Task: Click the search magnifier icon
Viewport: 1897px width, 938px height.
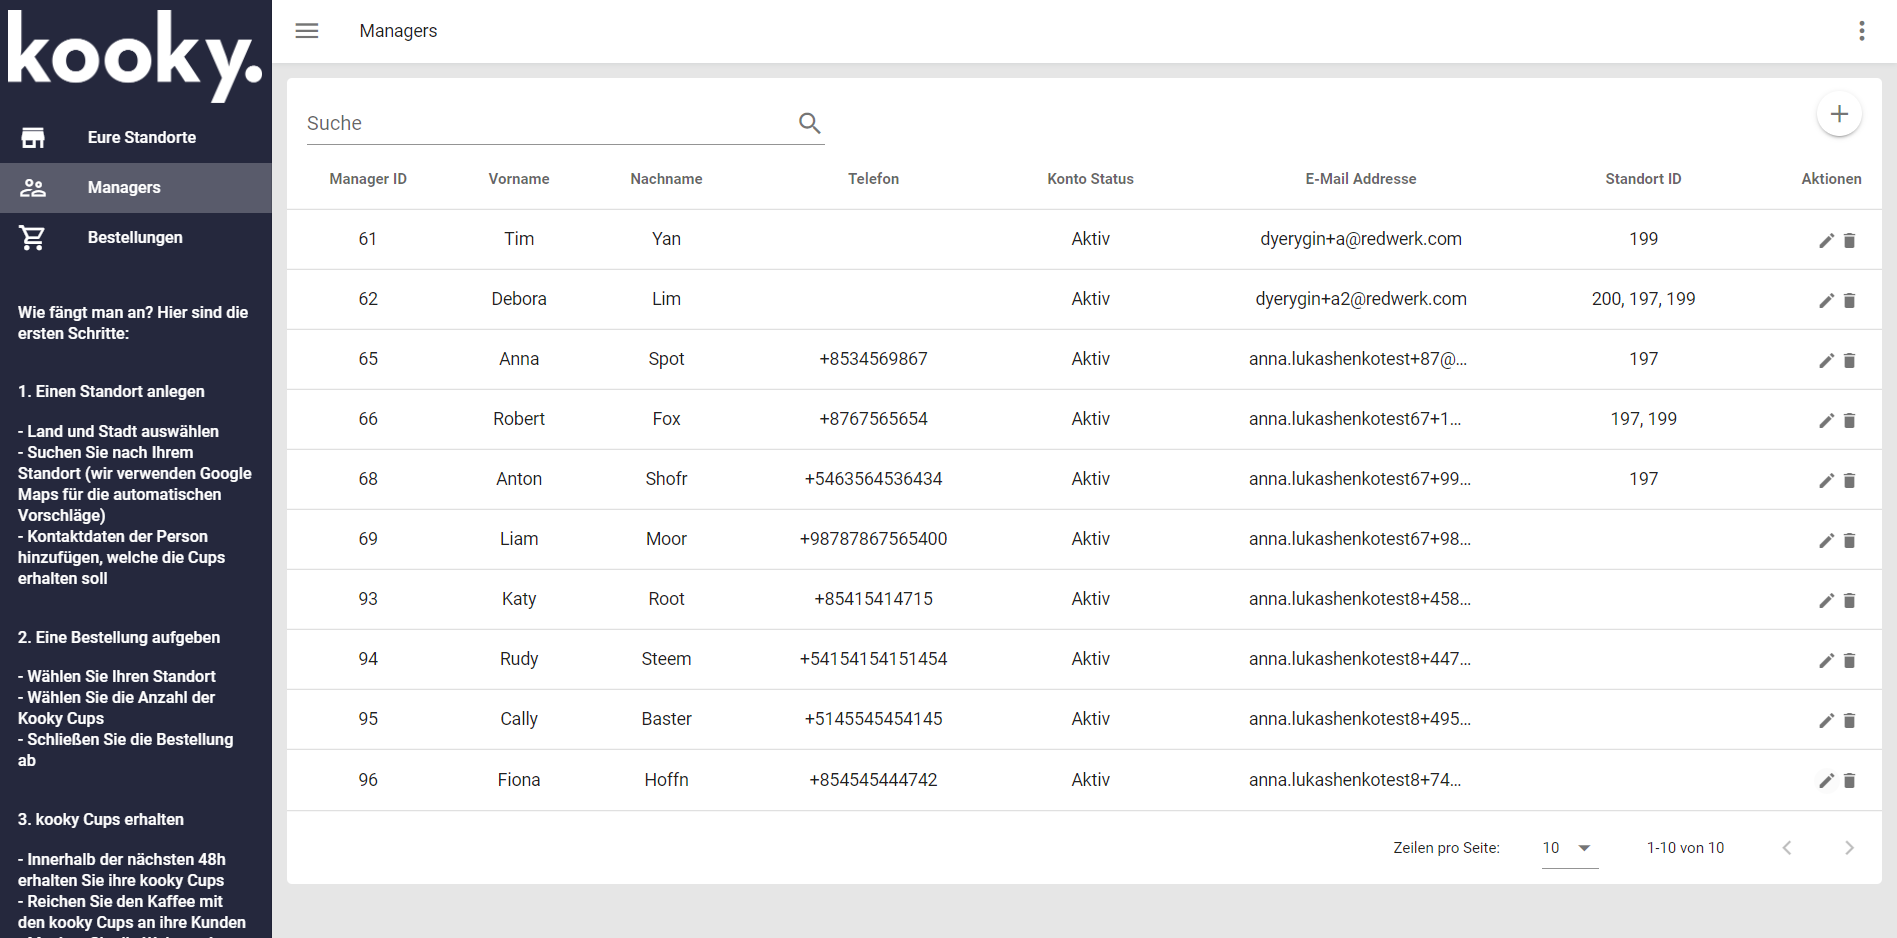Action: click(x=809, y=123)
